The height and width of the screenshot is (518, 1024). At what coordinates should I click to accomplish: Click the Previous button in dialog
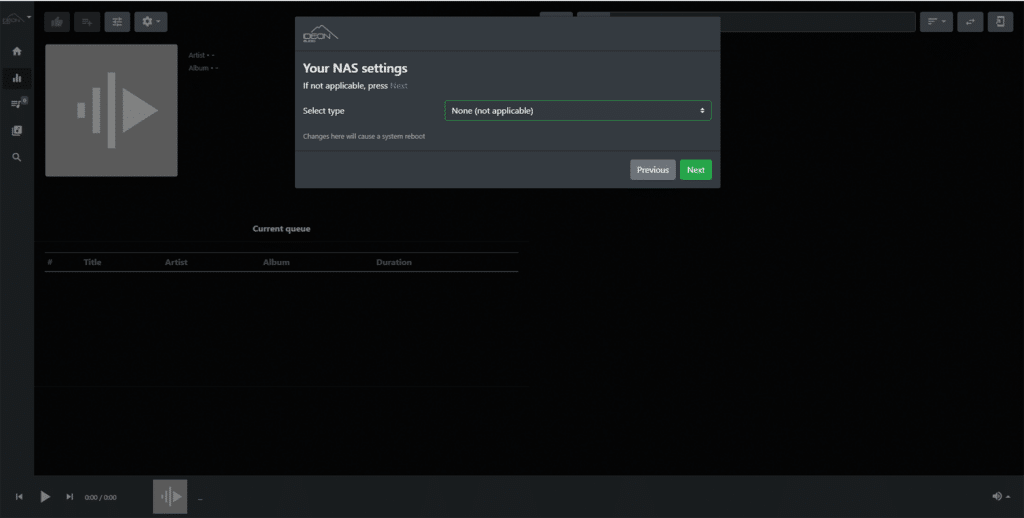click(x=652, y=170)
